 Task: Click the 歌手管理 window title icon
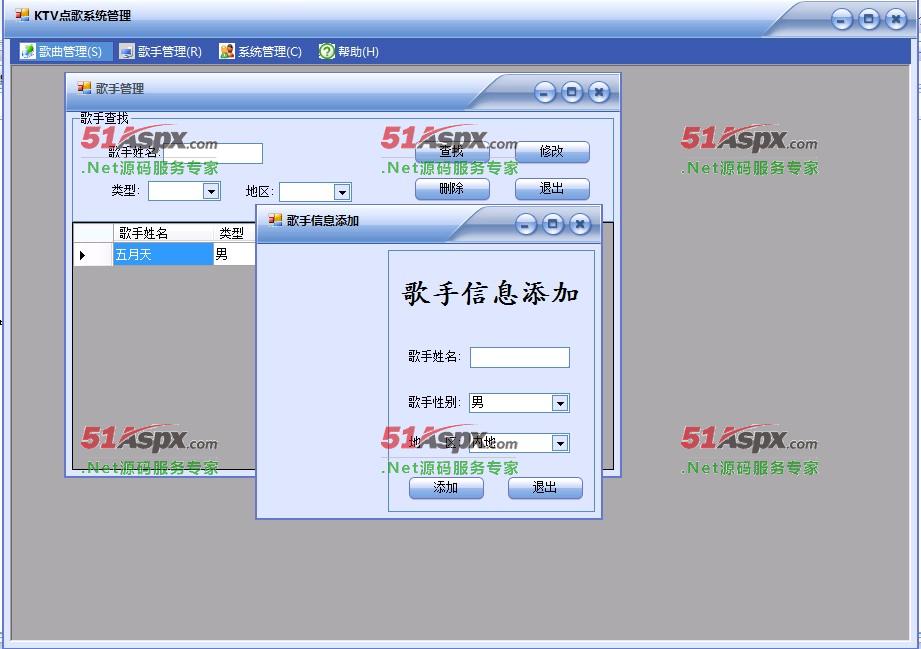point(84,88)
